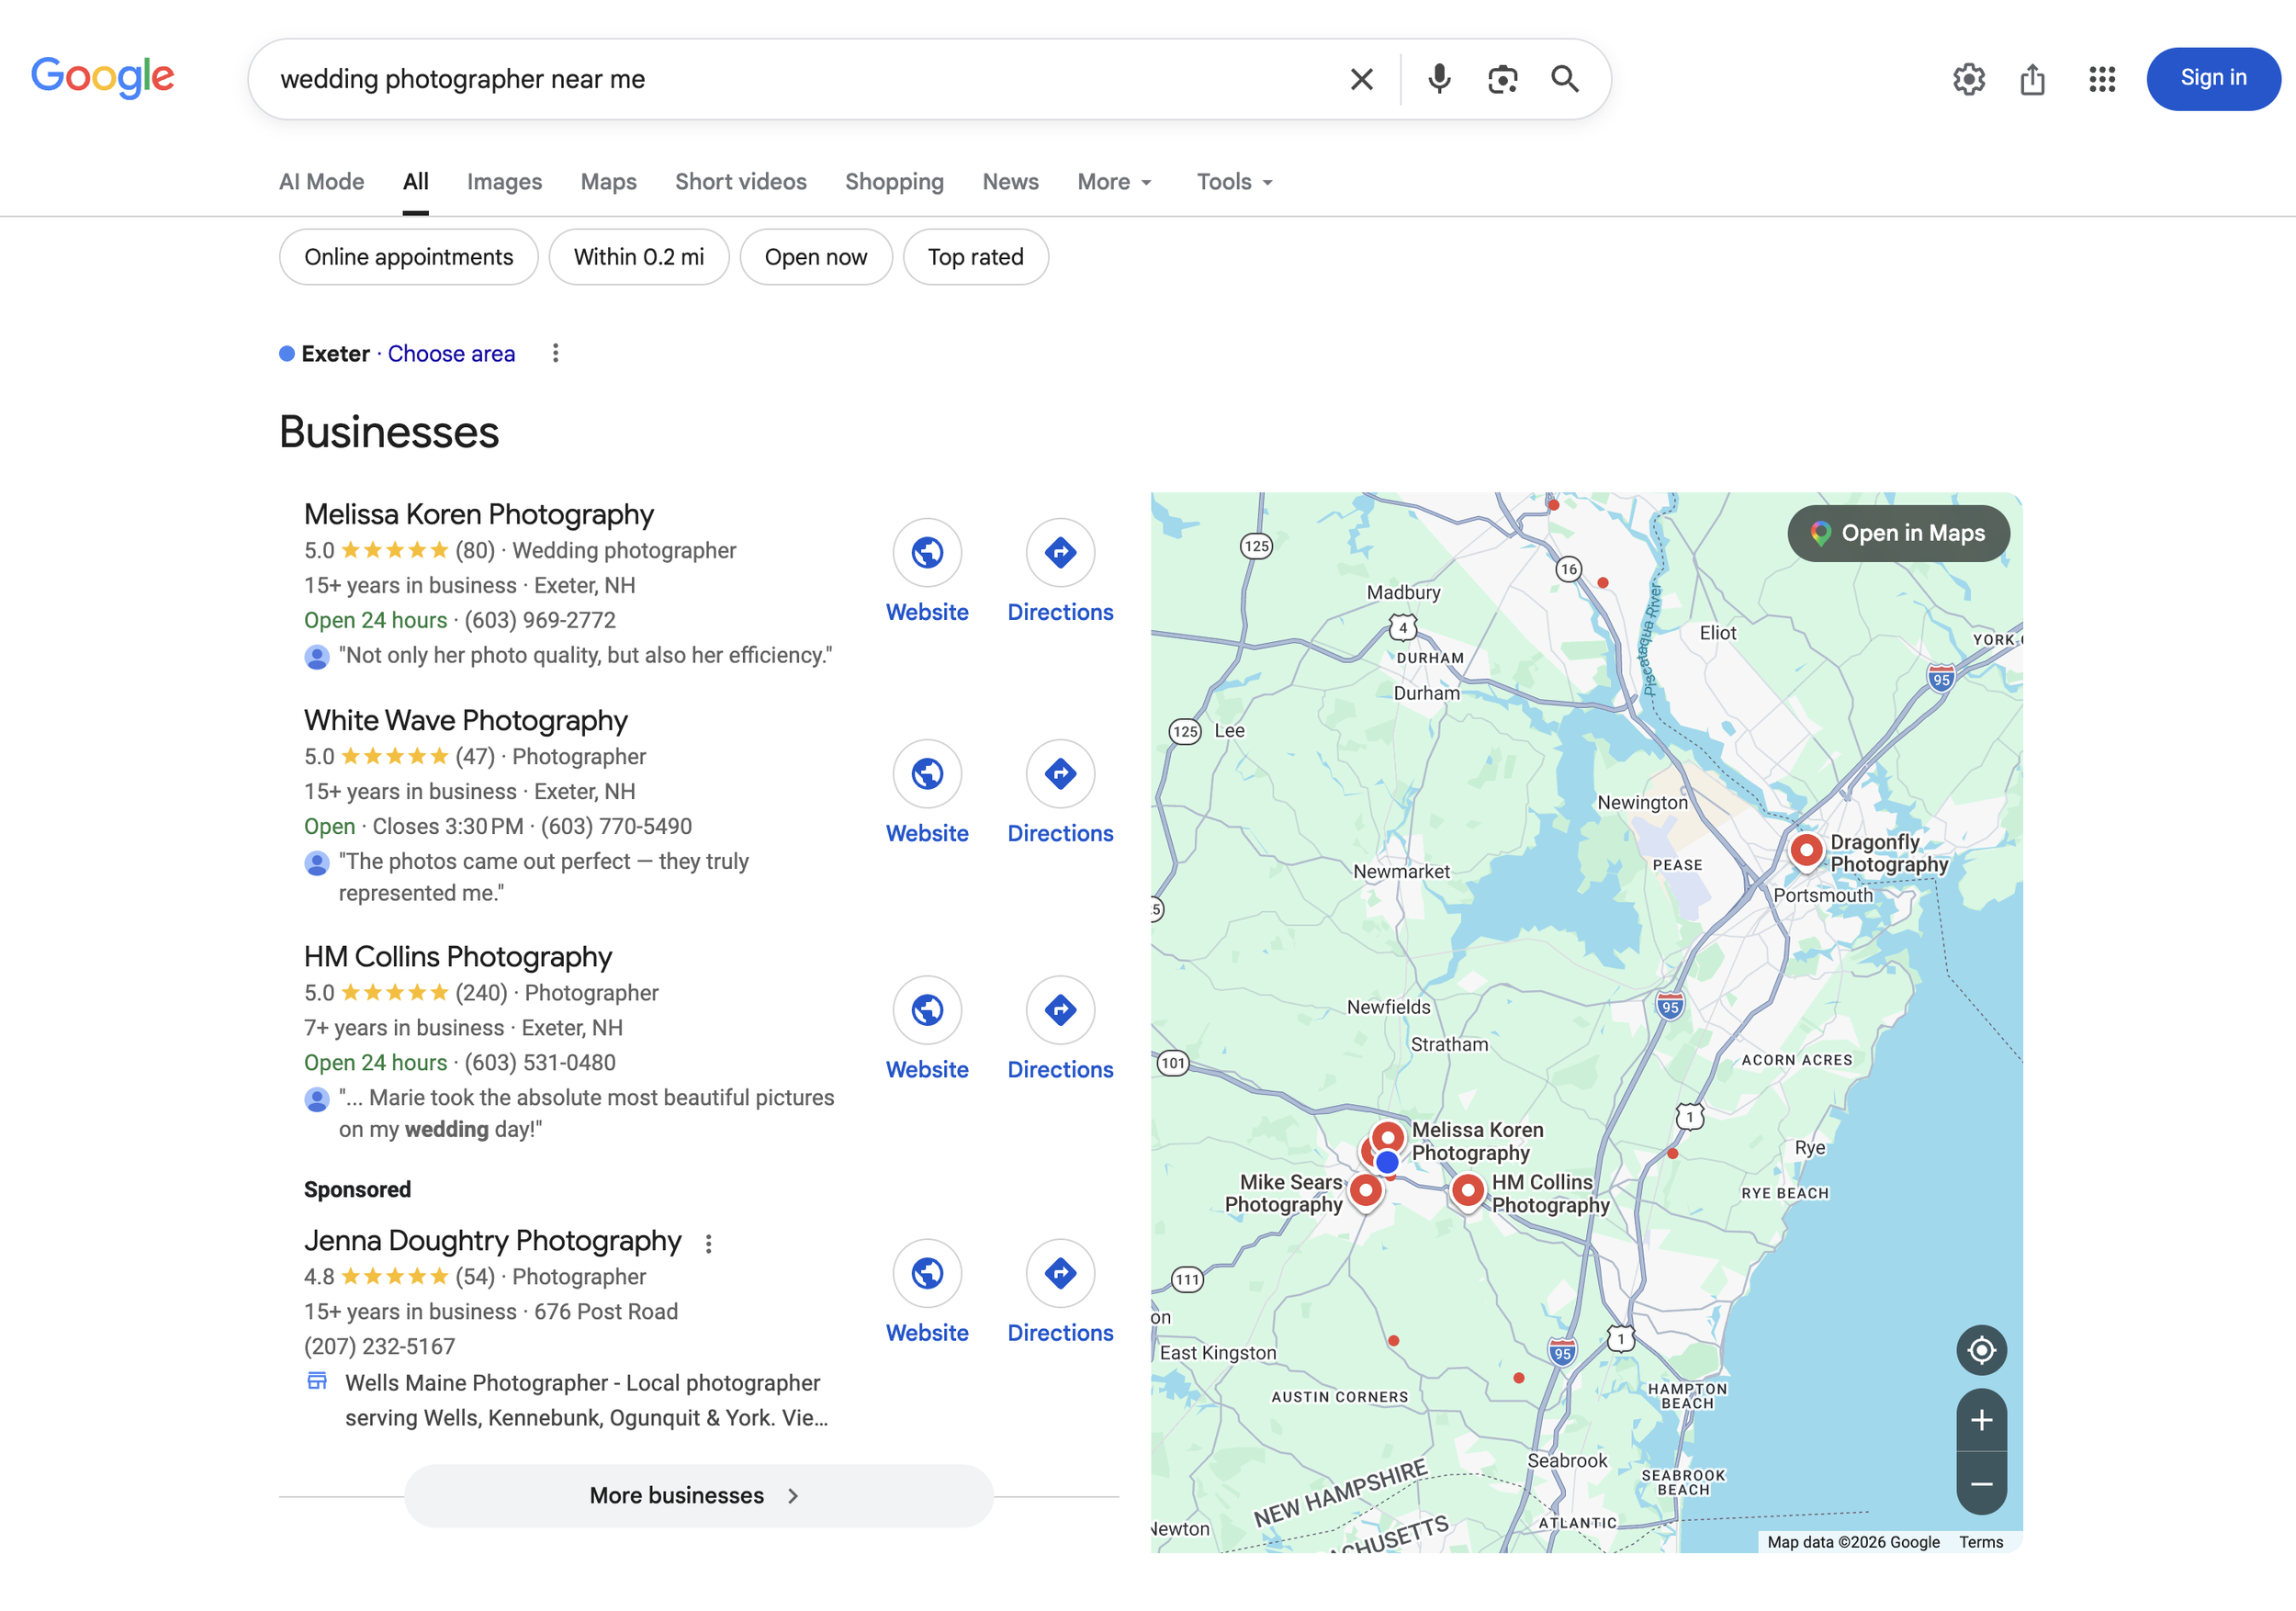Click the phone number (603) 969-2772
Screen dimensions: 2296x1611
(540, 620)
